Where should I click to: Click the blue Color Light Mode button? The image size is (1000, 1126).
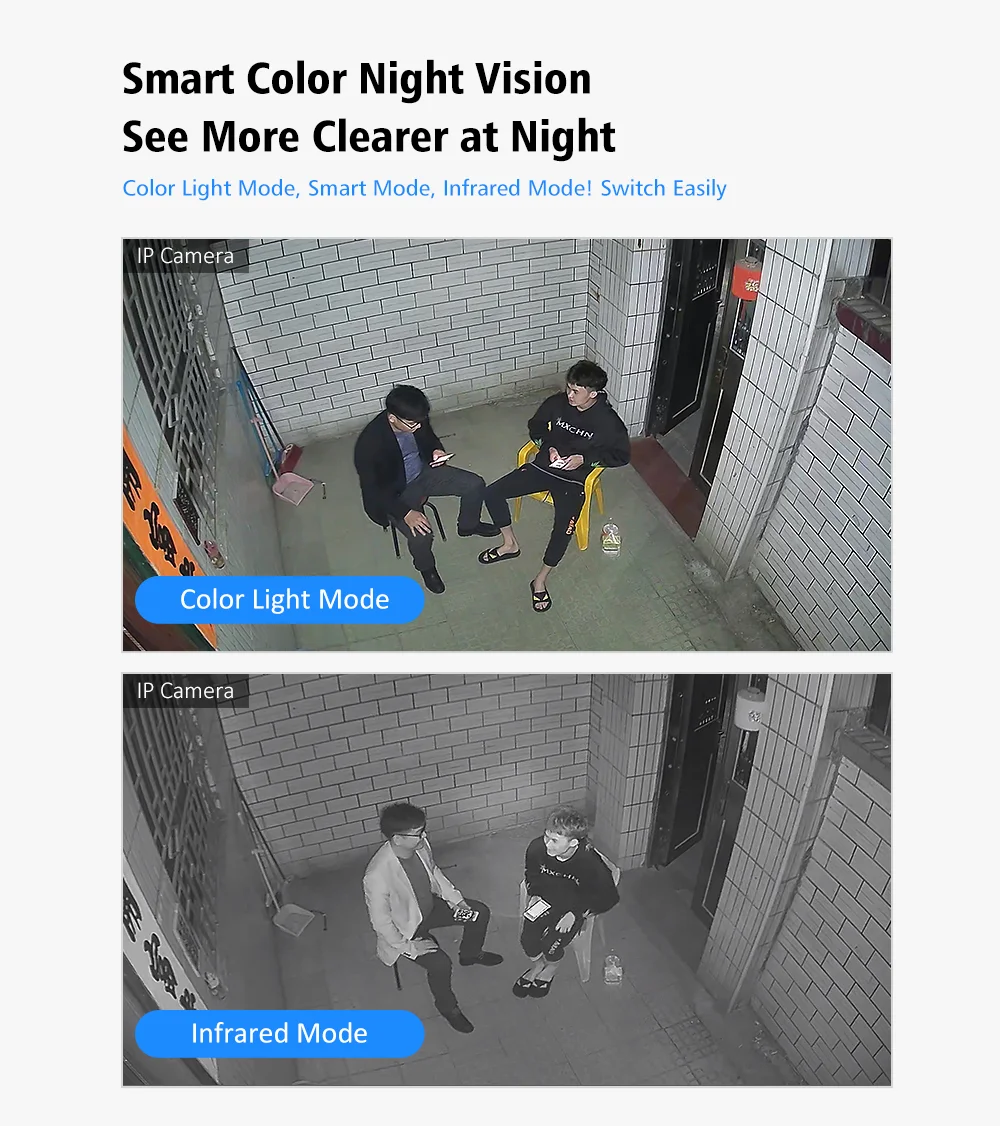click(x=279, y=600)
